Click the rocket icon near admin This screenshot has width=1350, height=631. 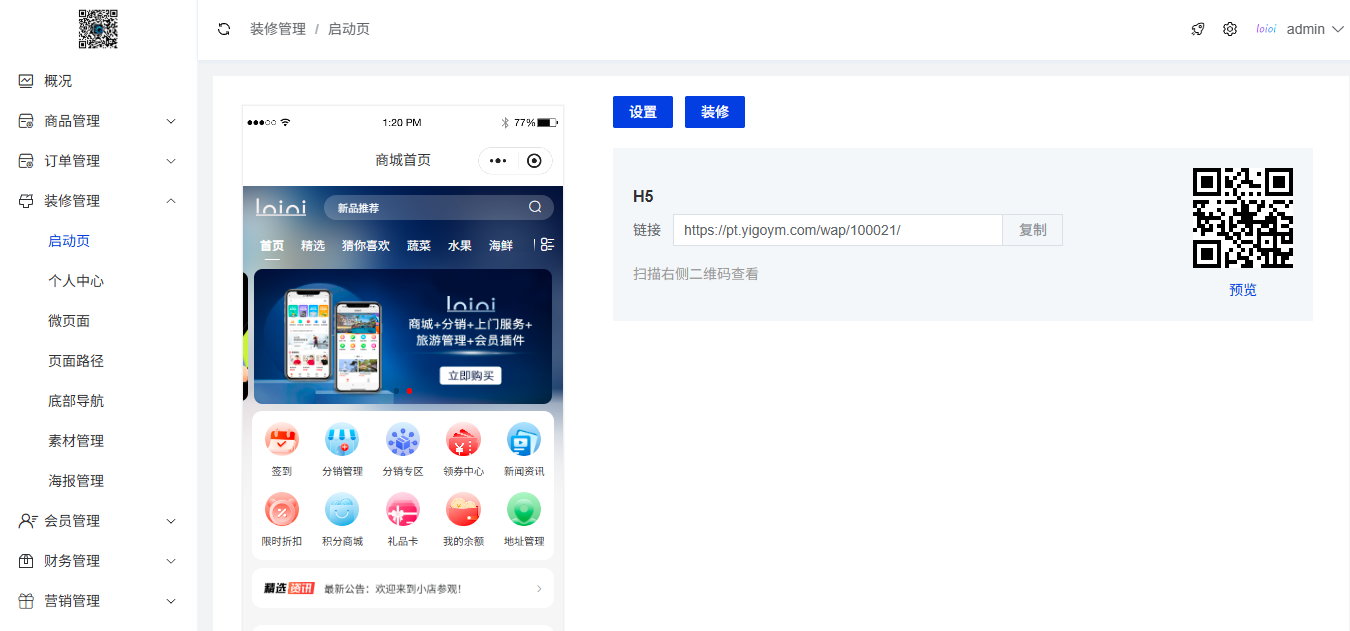(1197, 29)
